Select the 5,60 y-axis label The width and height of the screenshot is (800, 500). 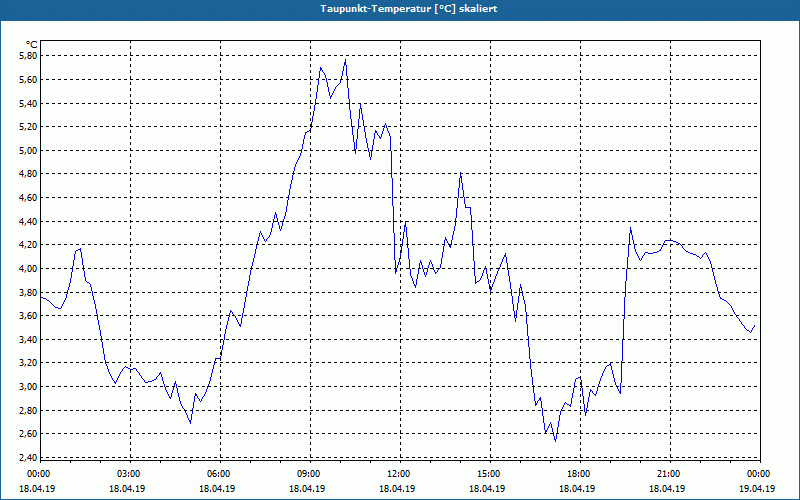point(29,80)
